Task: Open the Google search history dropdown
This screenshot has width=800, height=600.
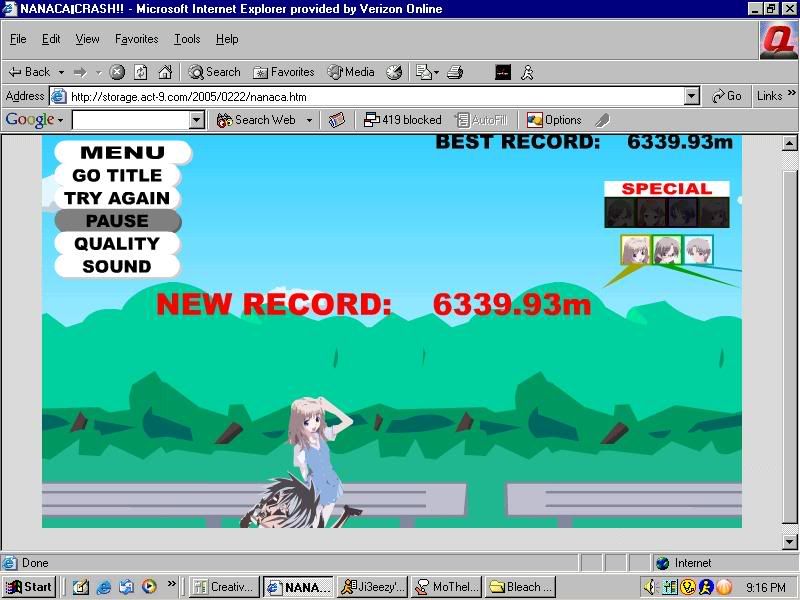Action: pos(196,120)
